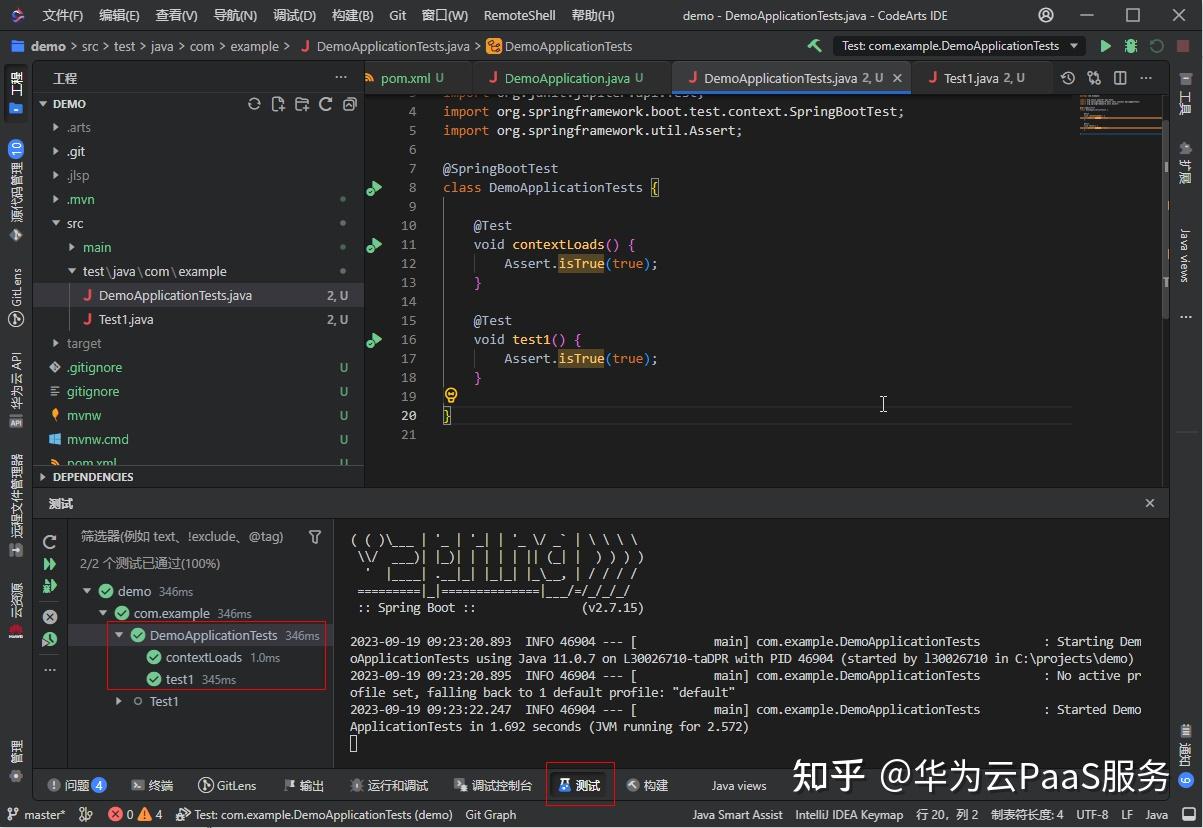Viewport: 1203px width, 828px height.
Task: Click the sync project icon in DEMO header
Action: click(x=254, y=104)
